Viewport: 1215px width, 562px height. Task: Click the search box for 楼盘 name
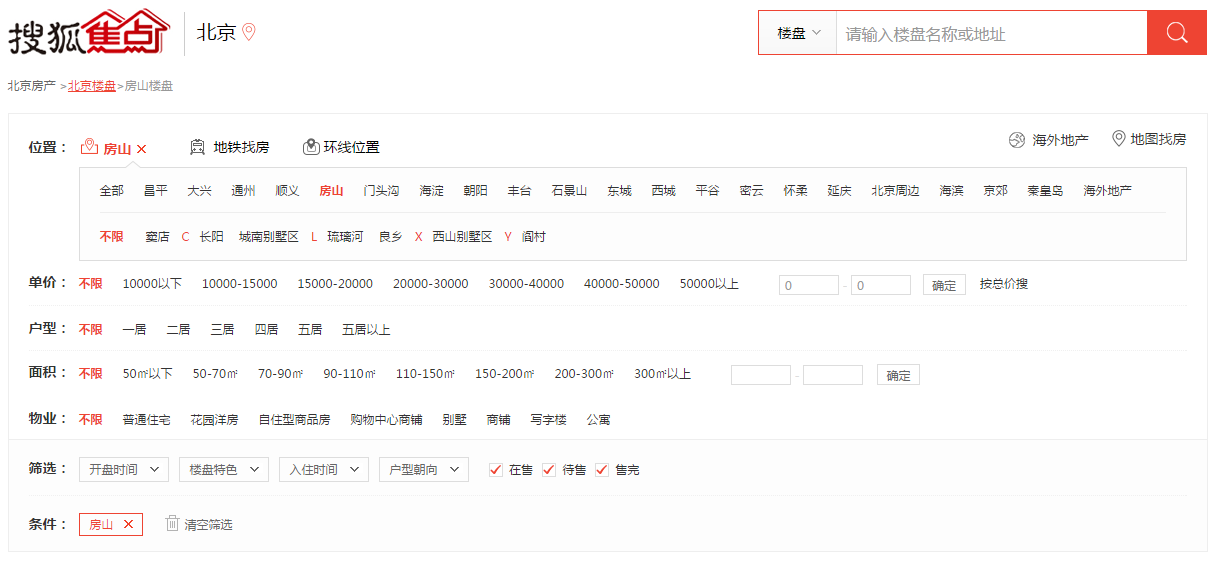point(991,33)
